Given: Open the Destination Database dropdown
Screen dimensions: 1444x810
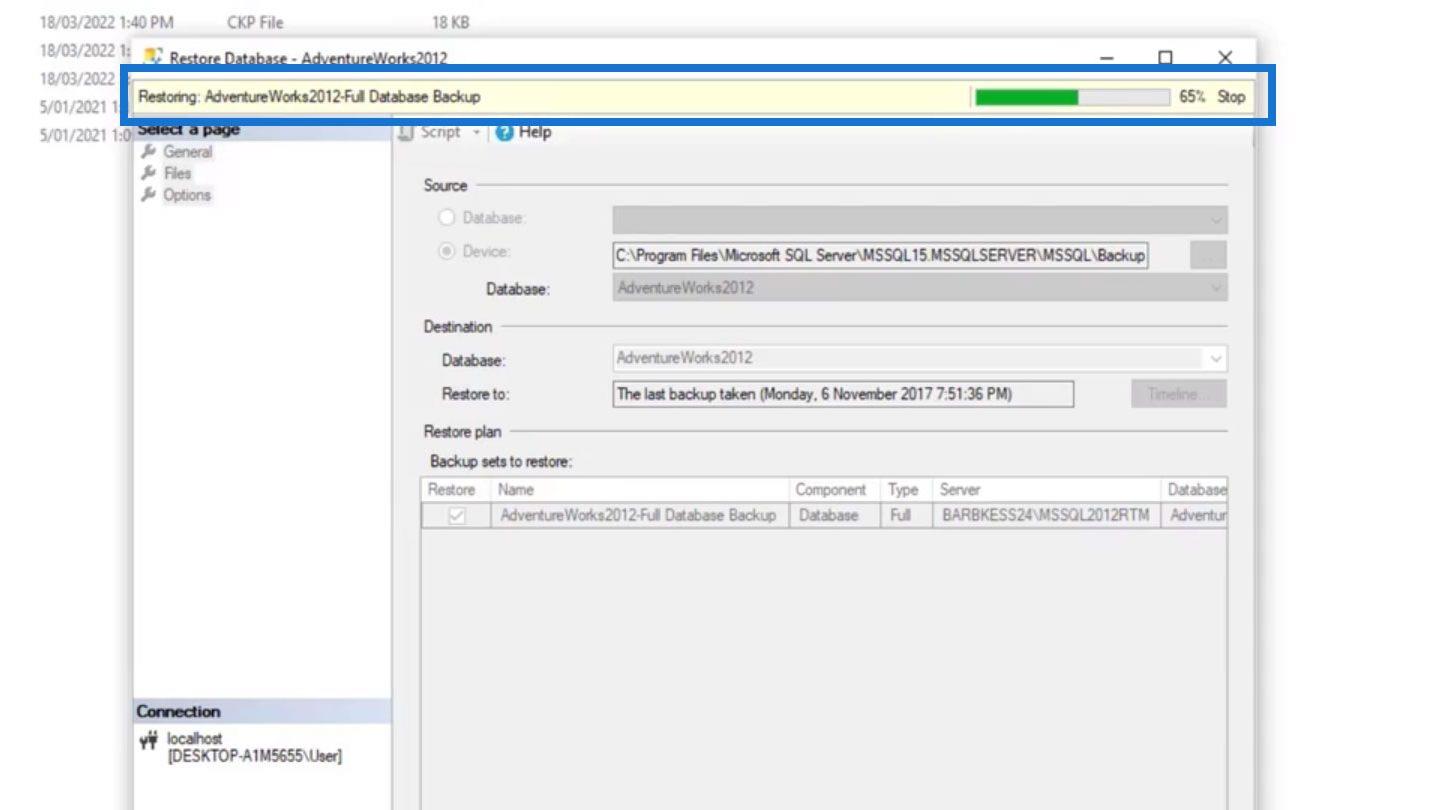Looking at the screenshot, I should (920, 358).
